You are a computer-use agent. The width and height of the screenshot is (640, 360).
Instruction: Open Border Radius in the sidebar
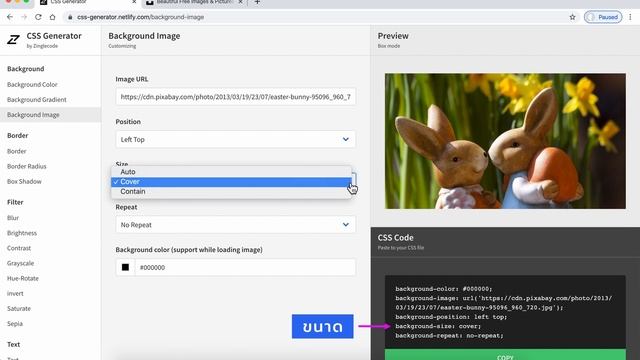(x=27, y=166)
